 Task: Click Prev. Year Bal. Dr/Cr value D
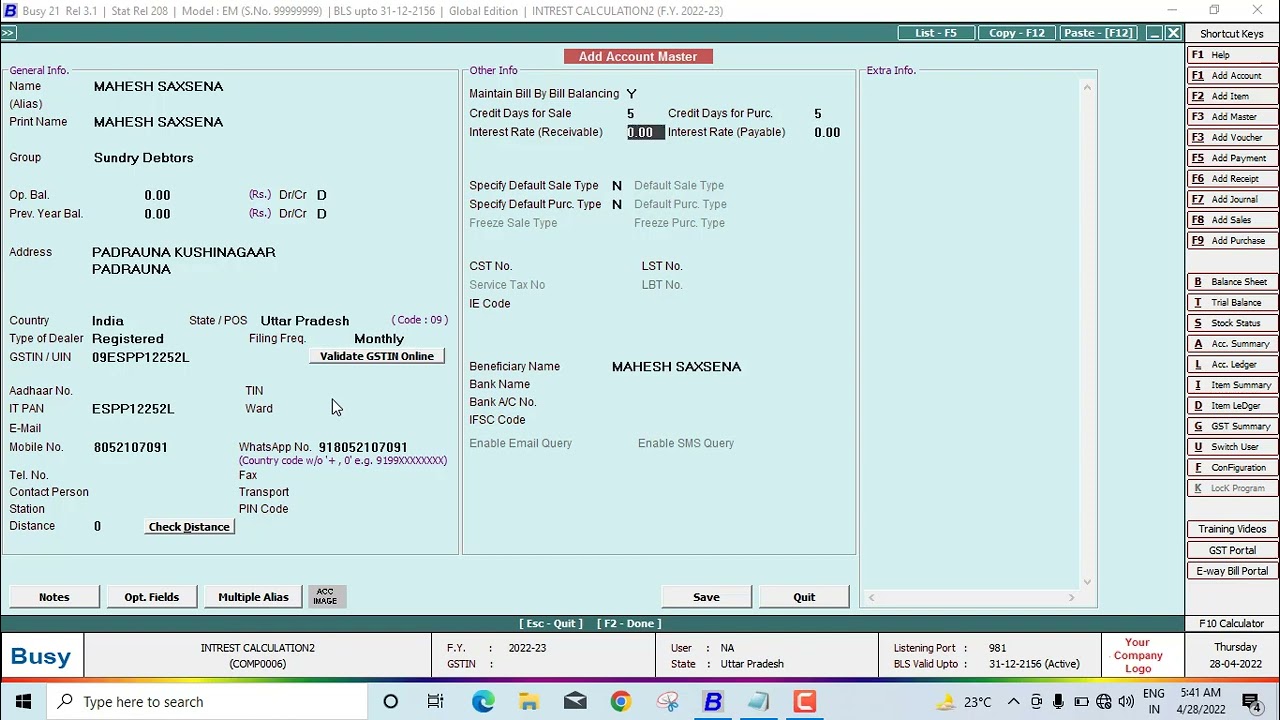pyautogui.click(x=322, y=214)
